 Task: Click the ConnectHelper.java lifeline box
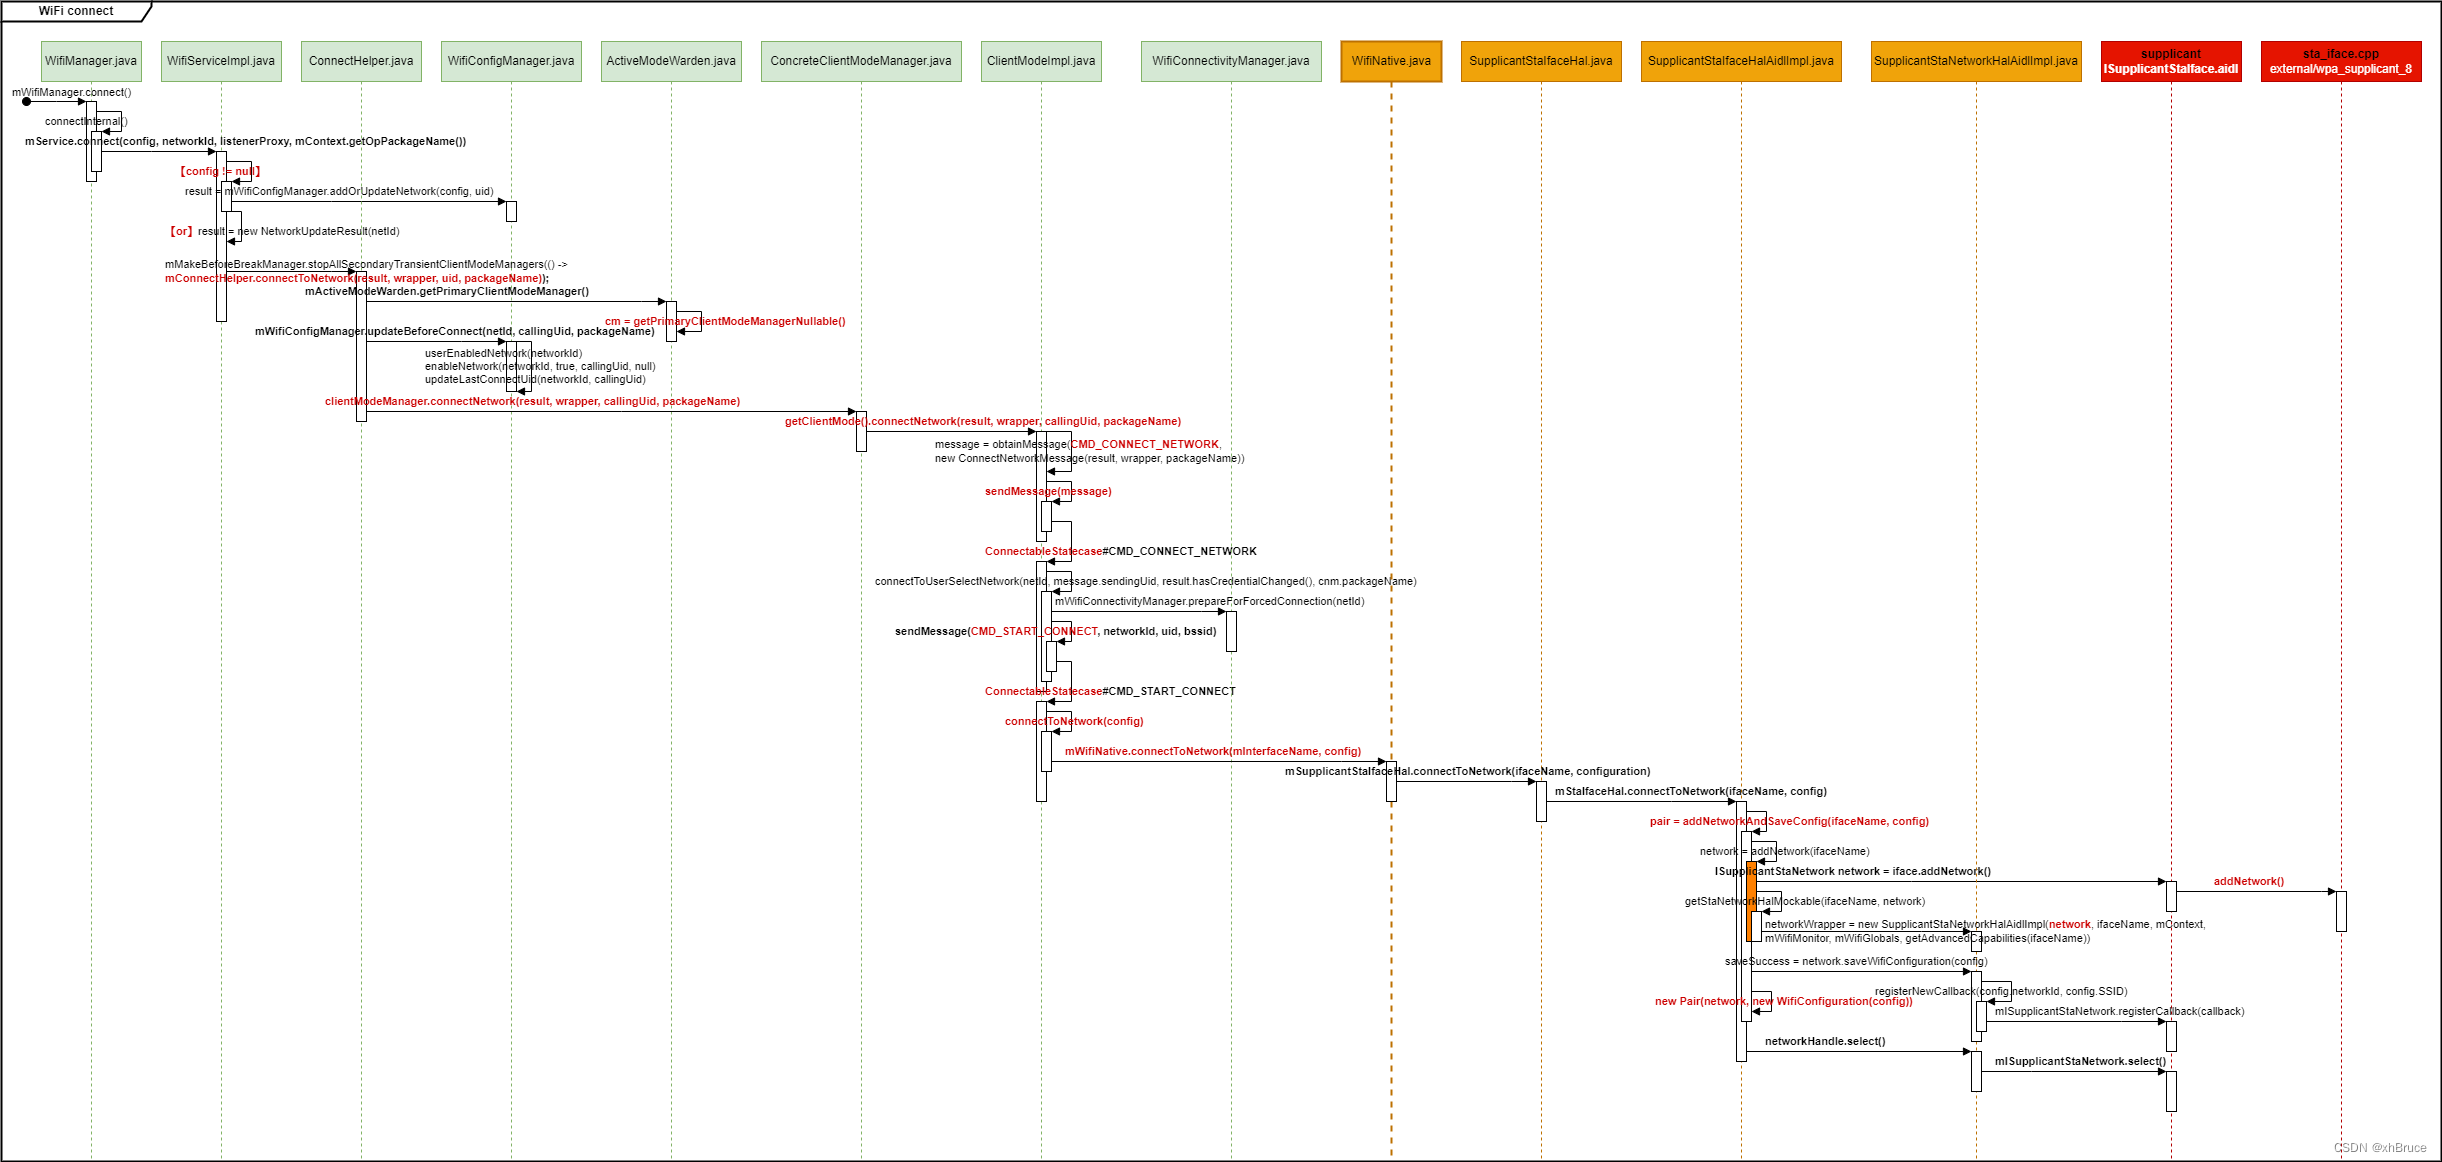(361, 61)
